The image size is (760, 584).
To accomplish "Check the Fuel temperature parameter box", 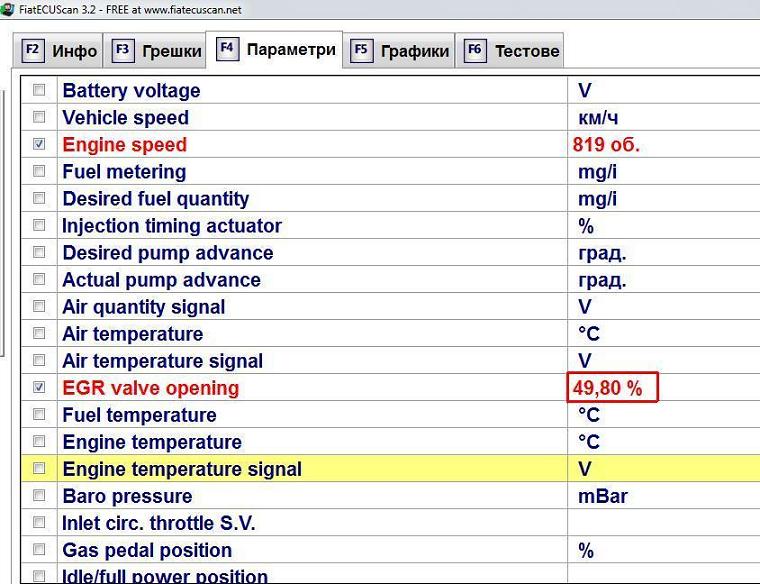I will point(39,414).
